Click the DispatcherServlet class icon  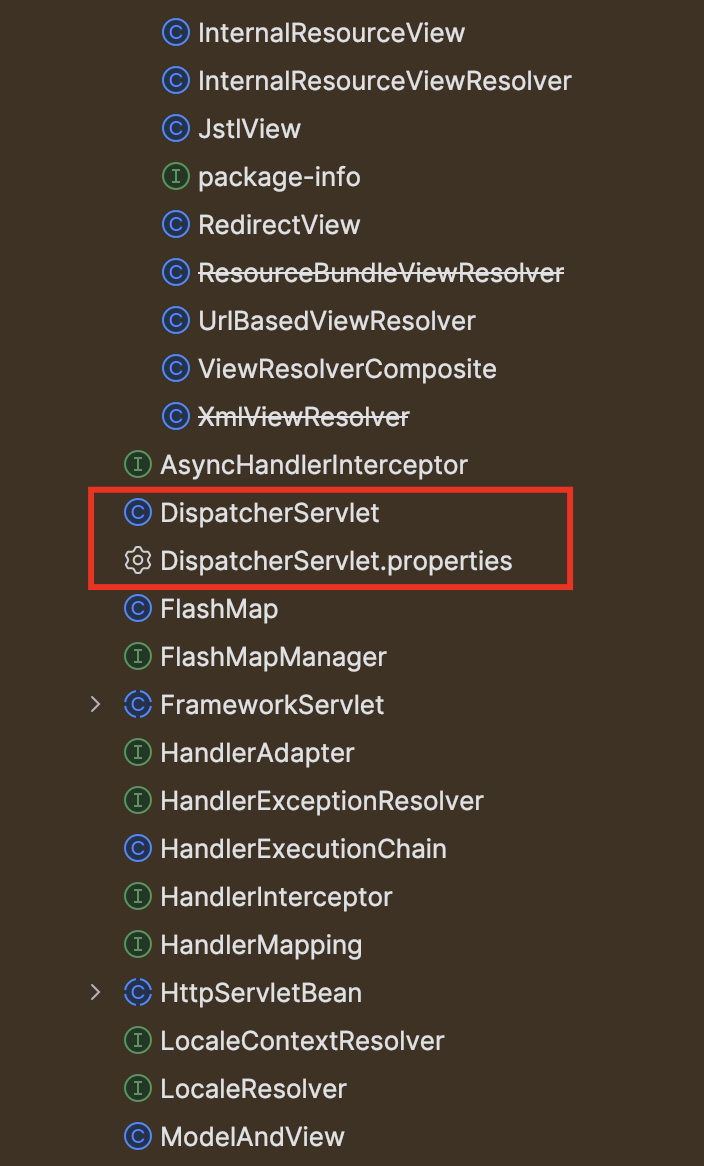[x=138, y=512]
